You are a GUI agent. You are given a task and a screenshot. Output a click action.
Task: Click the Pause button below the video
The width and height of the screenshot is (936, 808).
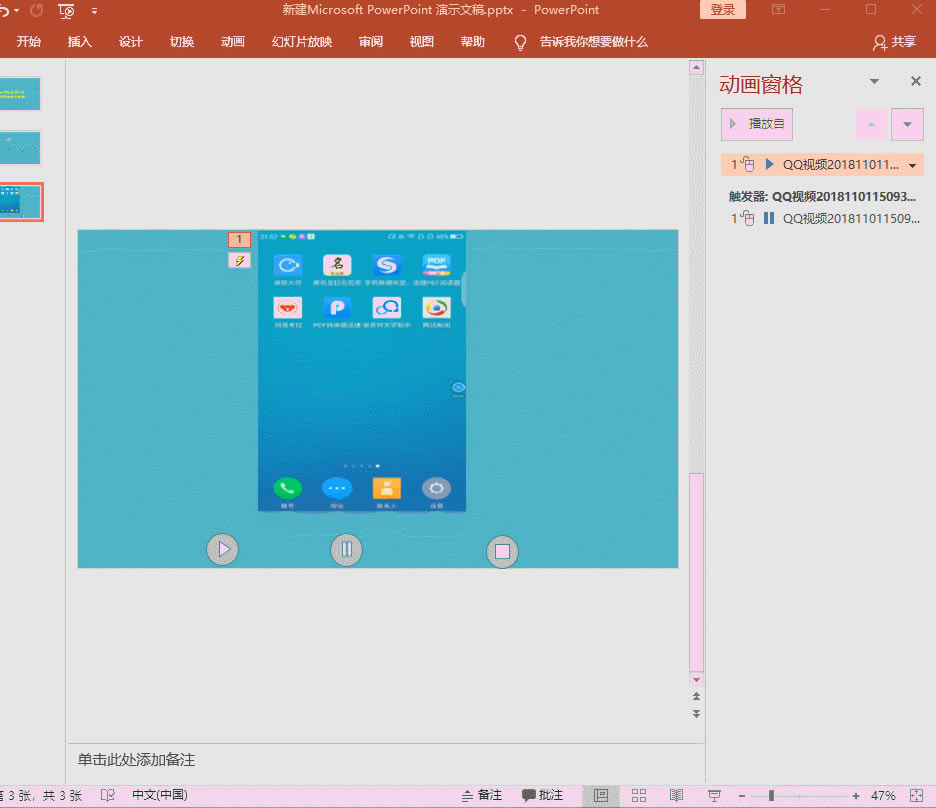tap(346, 549)
